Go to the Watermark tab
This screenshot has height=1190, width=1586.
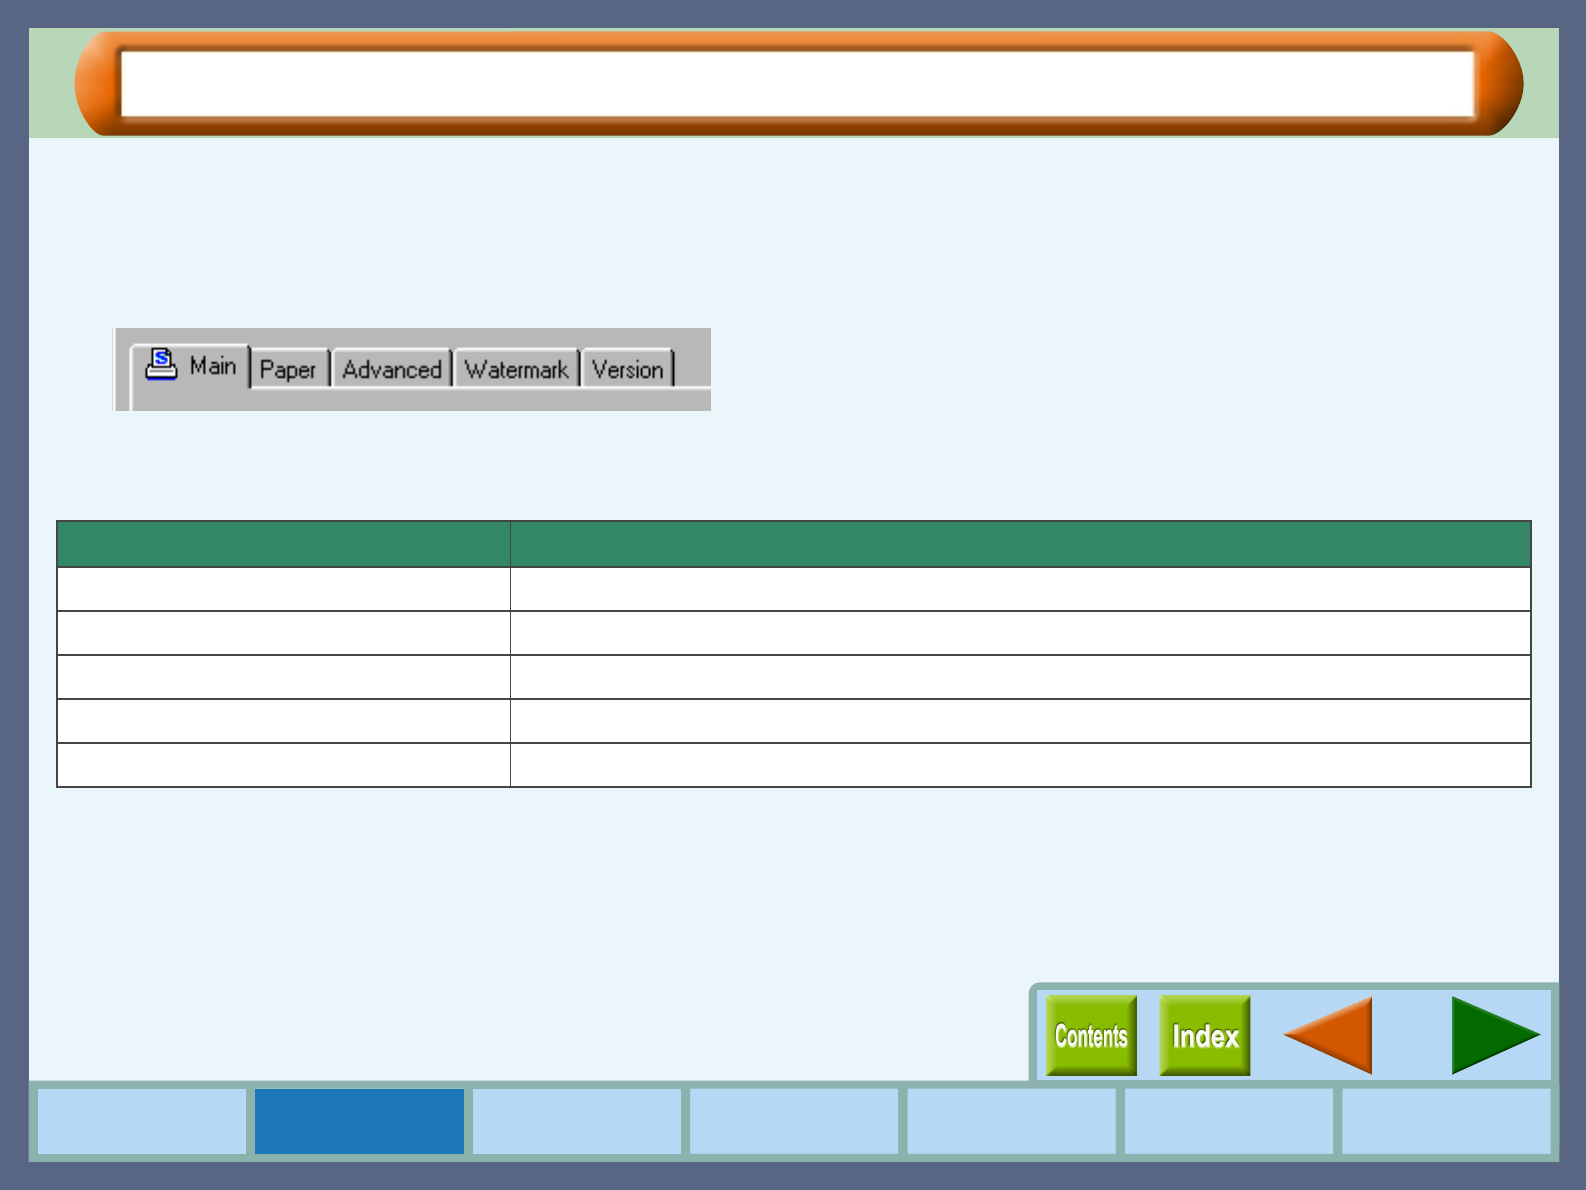click(x=517, y=369)
